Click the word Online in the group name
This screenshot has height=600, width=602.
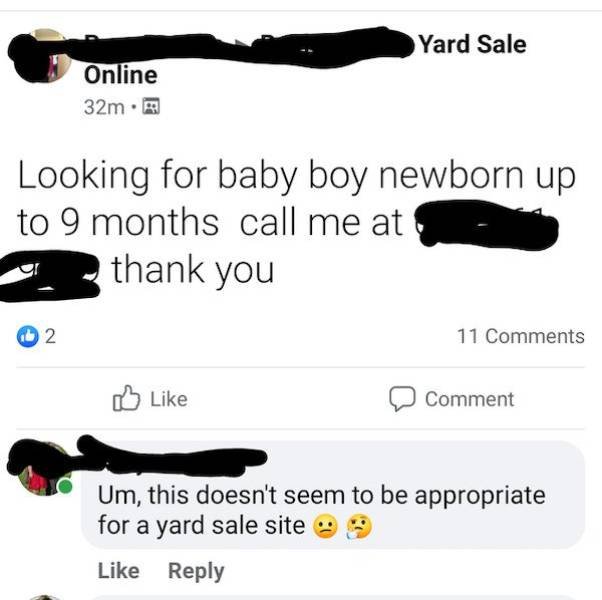click(121, 75)
